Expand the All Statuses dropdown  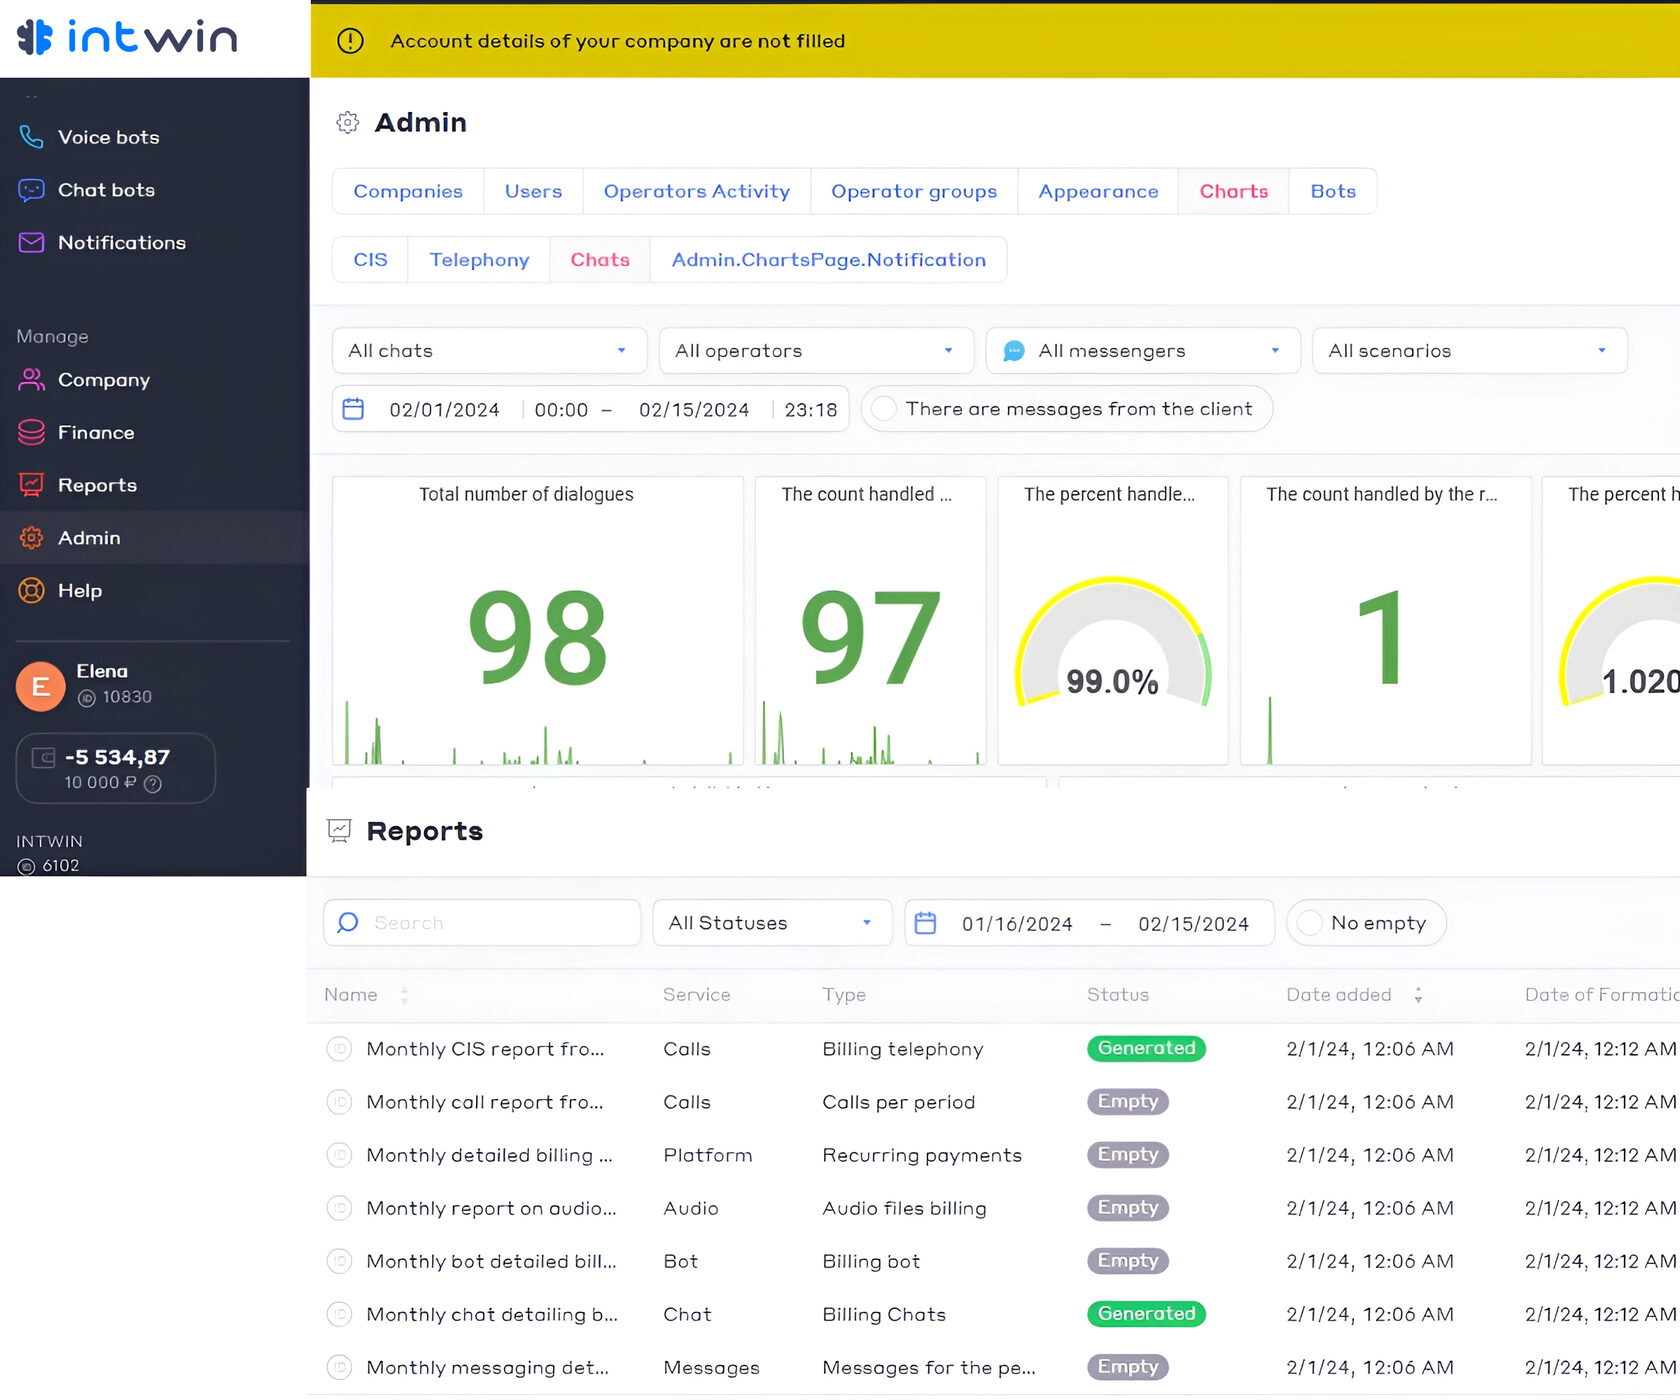point(771,923)
